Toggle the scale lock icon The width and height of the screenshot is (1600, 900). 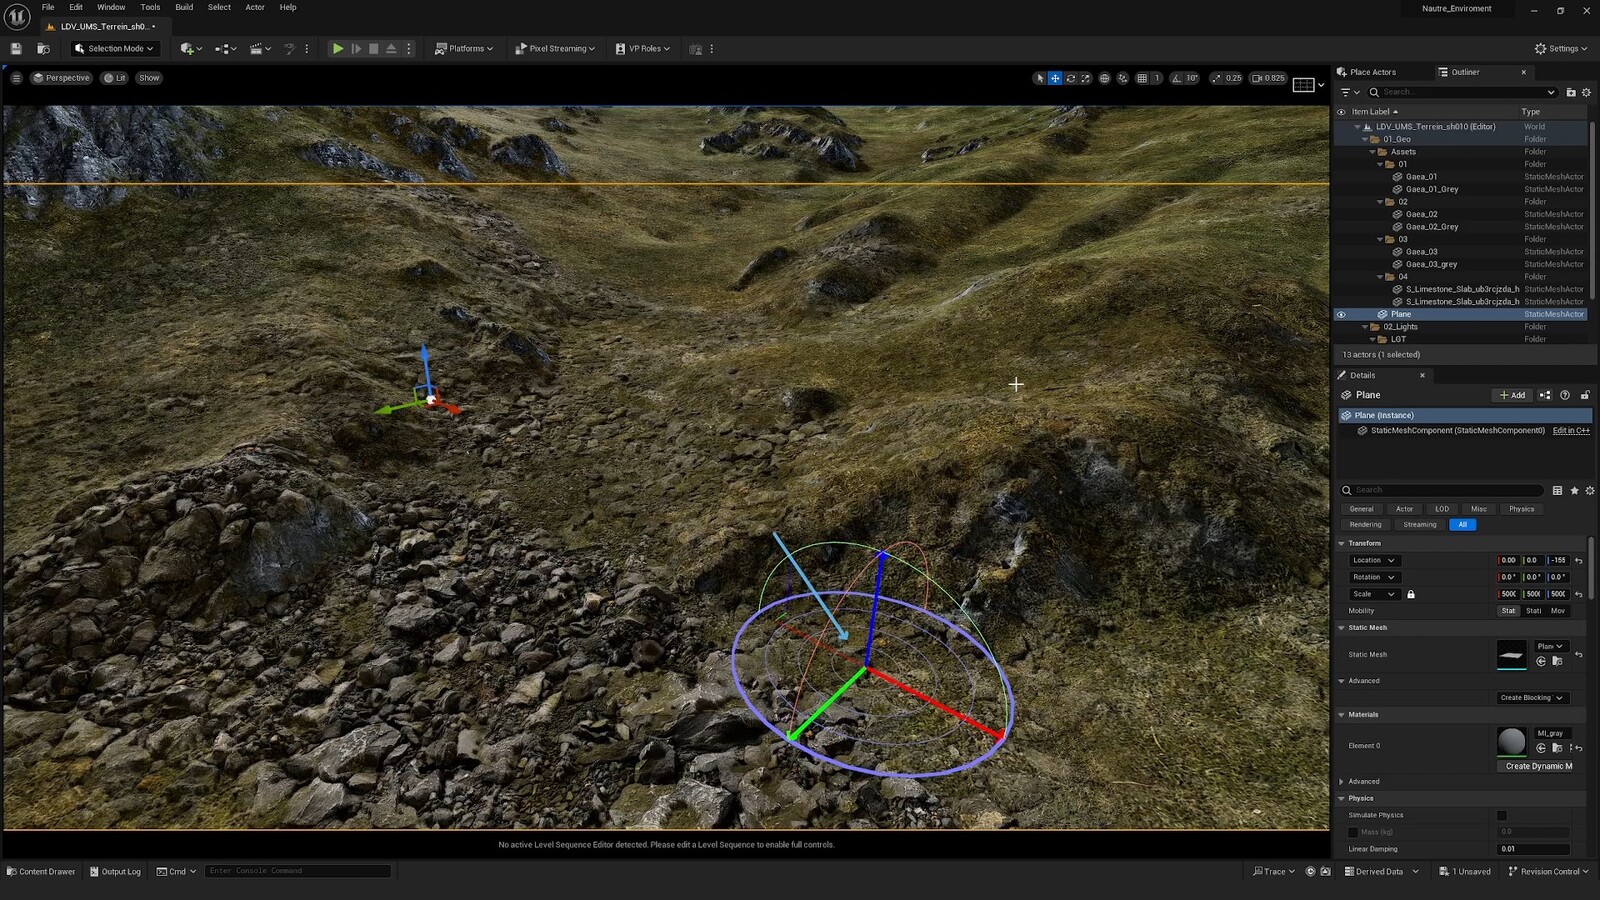(1411, 594)
